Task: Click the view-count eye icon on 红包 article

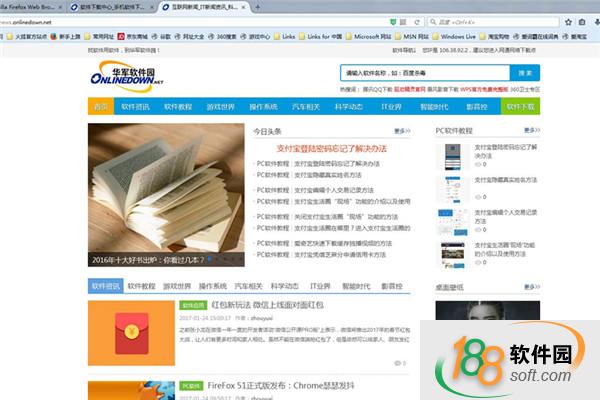Action: 398,363
